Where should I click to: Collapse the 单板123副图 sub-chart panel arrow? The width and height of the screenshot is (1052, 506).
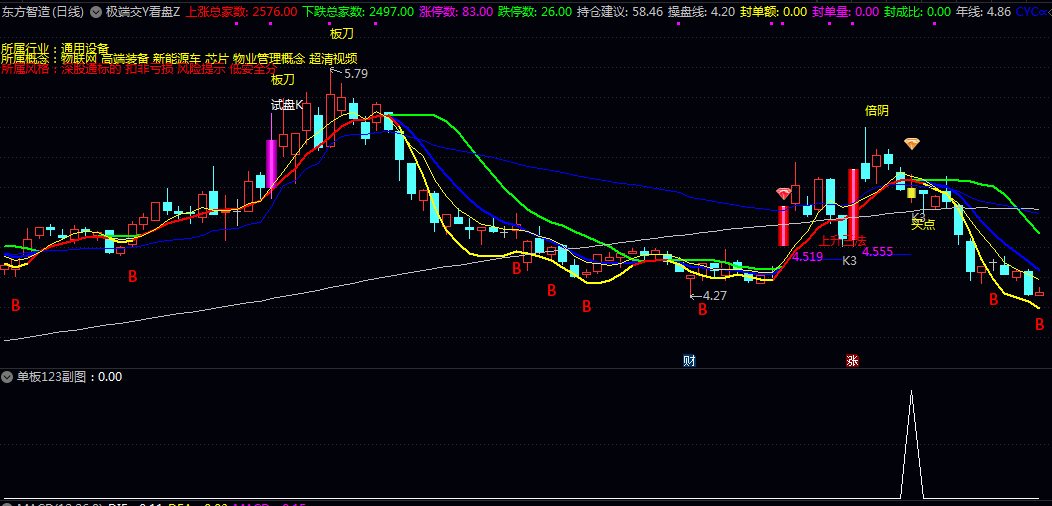8,377
